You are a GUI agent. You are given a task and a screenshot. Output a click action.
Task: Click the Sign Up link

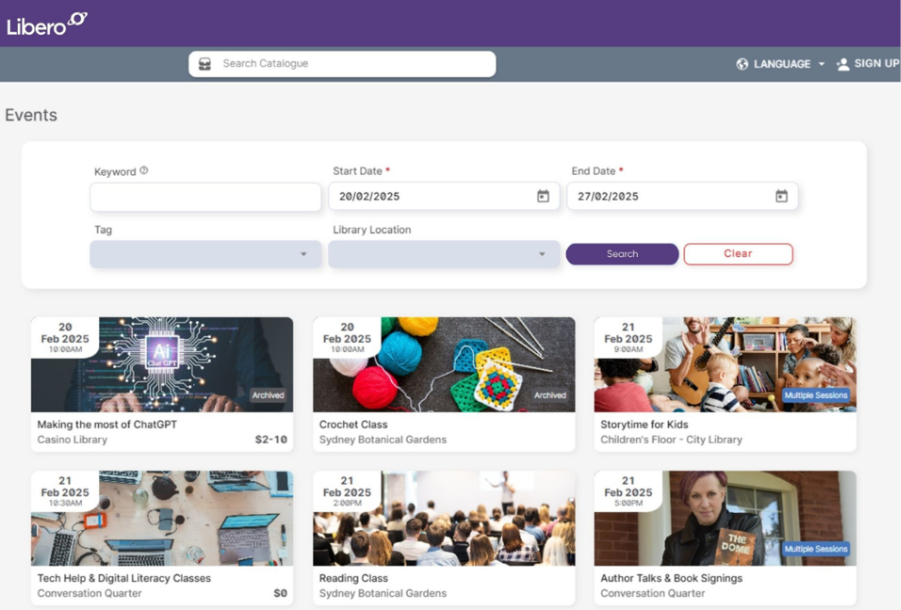click(x=876, y=64)
